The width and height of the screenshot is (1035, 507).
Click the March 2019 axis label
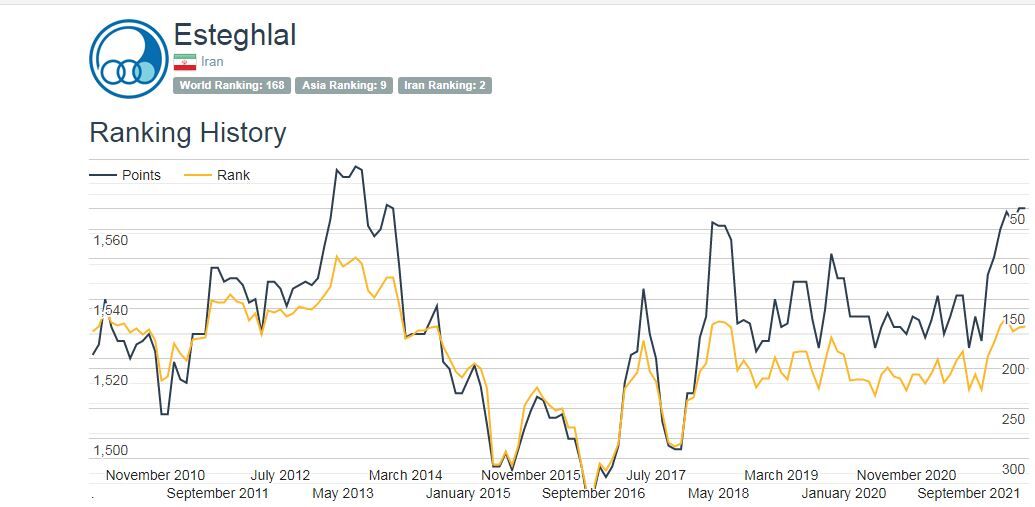point(781,475)
